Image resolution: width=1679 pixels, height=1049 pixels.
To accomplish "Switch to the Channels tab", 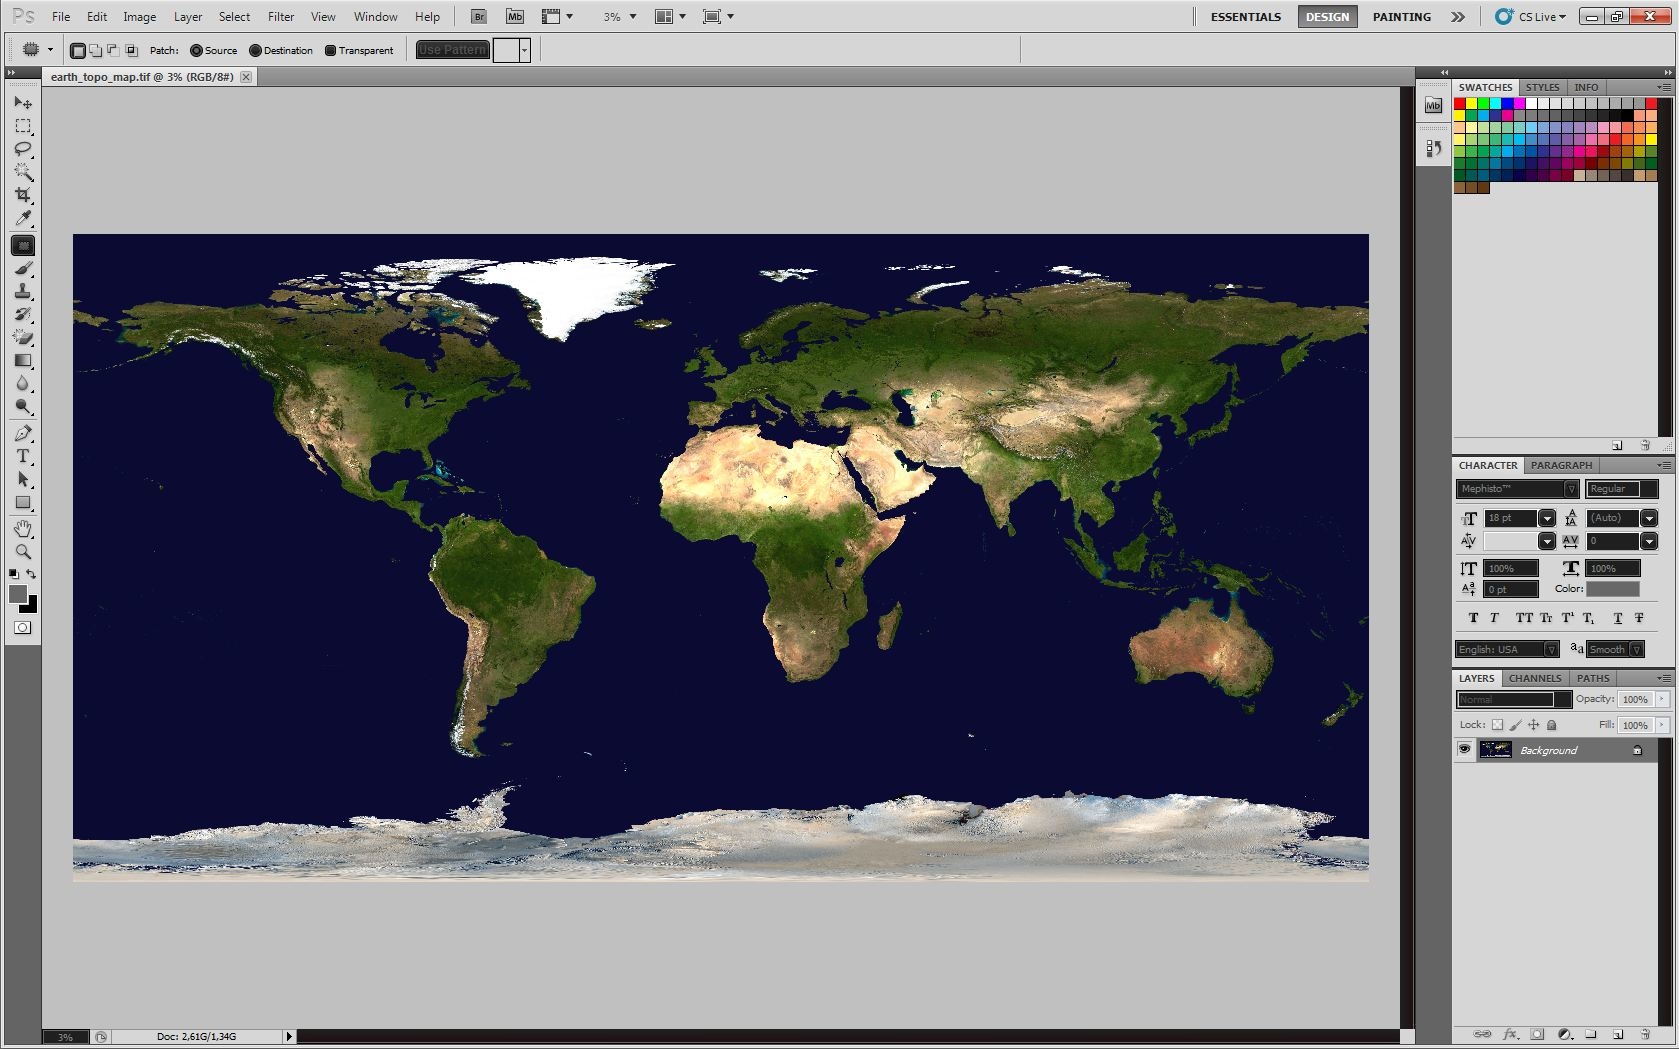I will [x=1534, y=678].
